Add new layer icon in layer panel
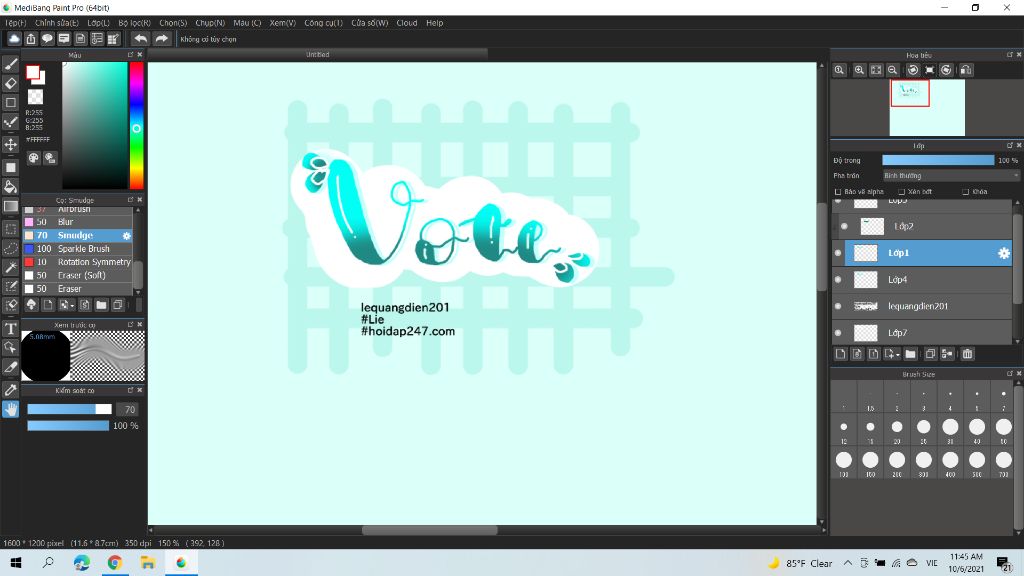This screenshot has height=576, width=1024. pyautogui.click(x=840, y=354)
